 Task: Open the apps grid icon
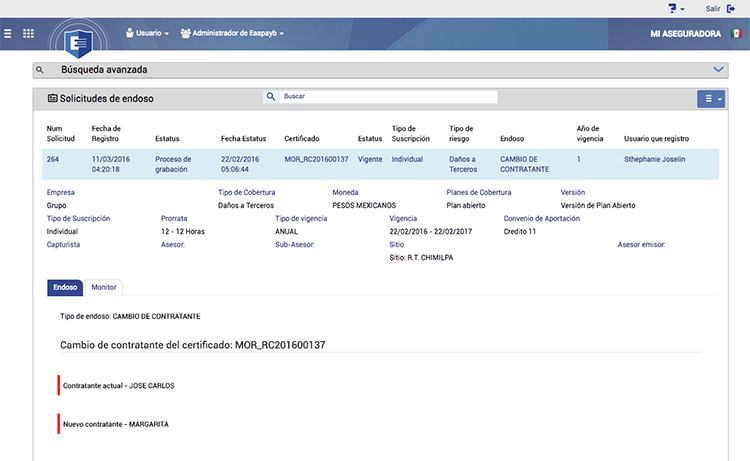coord(29,33)
